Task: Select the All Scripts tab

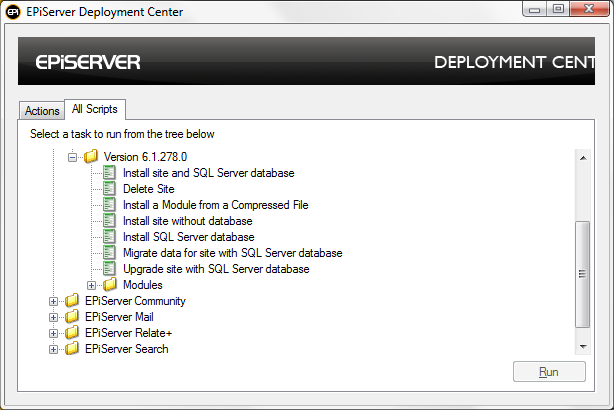Action: (x=93, y=109)
